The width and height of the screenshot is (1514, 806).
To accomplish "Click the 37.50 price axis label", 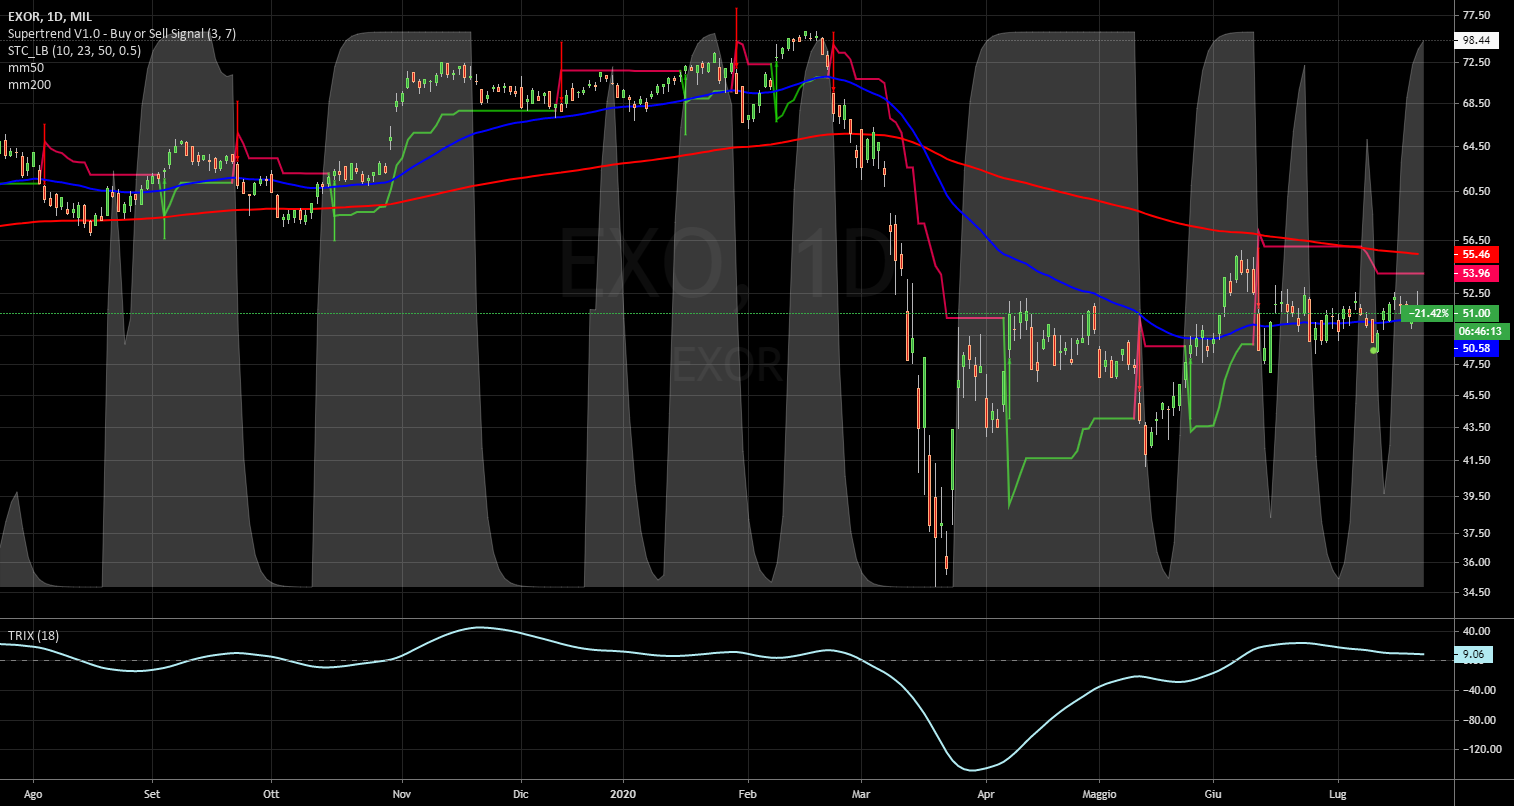I will pyautogui.click(x=1476, y=533).
